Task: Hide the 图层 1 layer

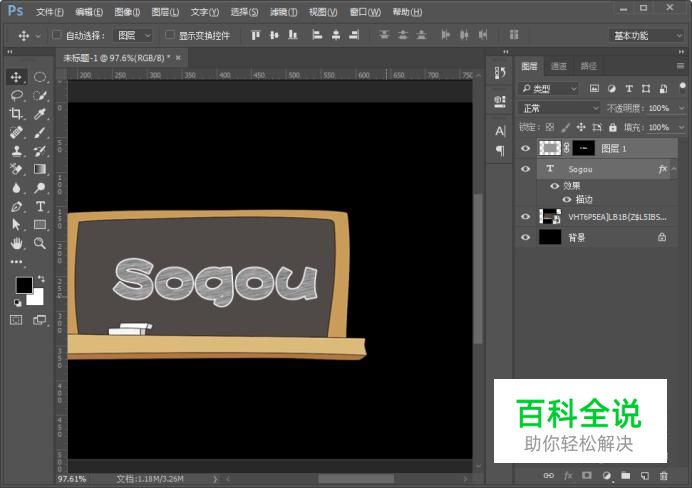Action: [x=525, y=149]
